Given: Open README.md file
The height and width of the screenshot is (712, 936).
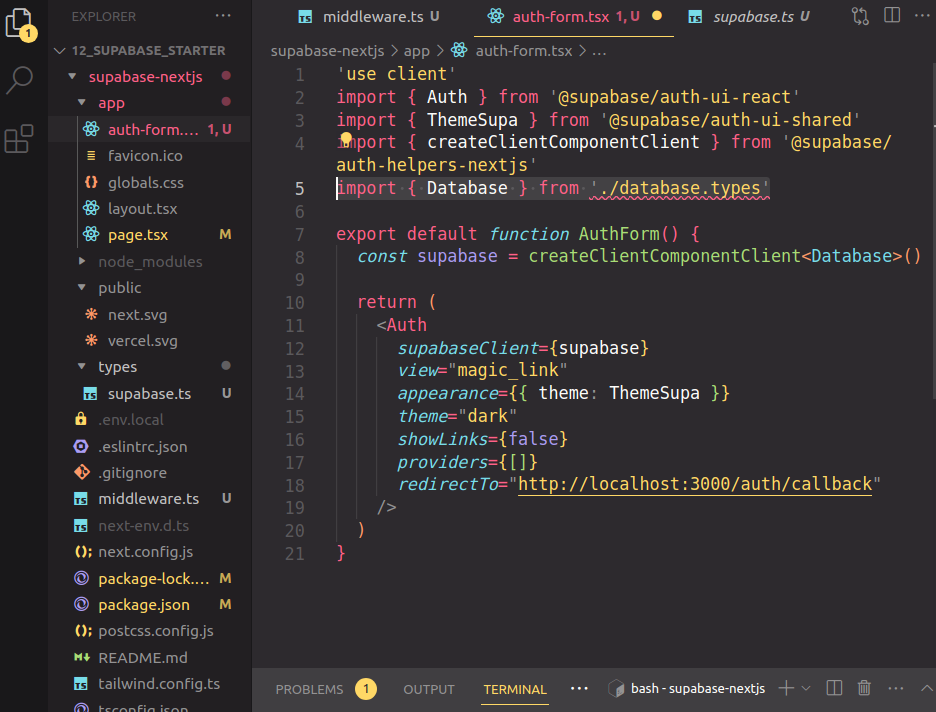Looking at the screenshot, I should click(x=149, y=657).
